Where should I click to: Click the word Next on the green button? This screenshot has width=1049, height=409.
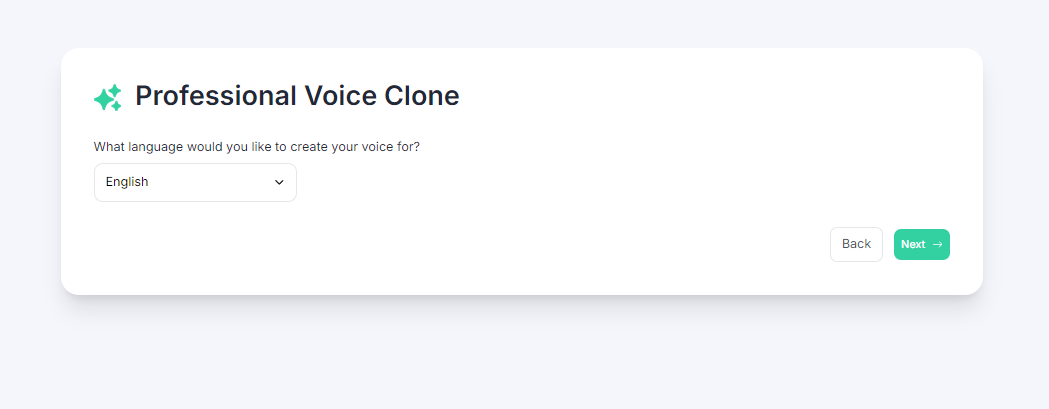coord(913,244)
